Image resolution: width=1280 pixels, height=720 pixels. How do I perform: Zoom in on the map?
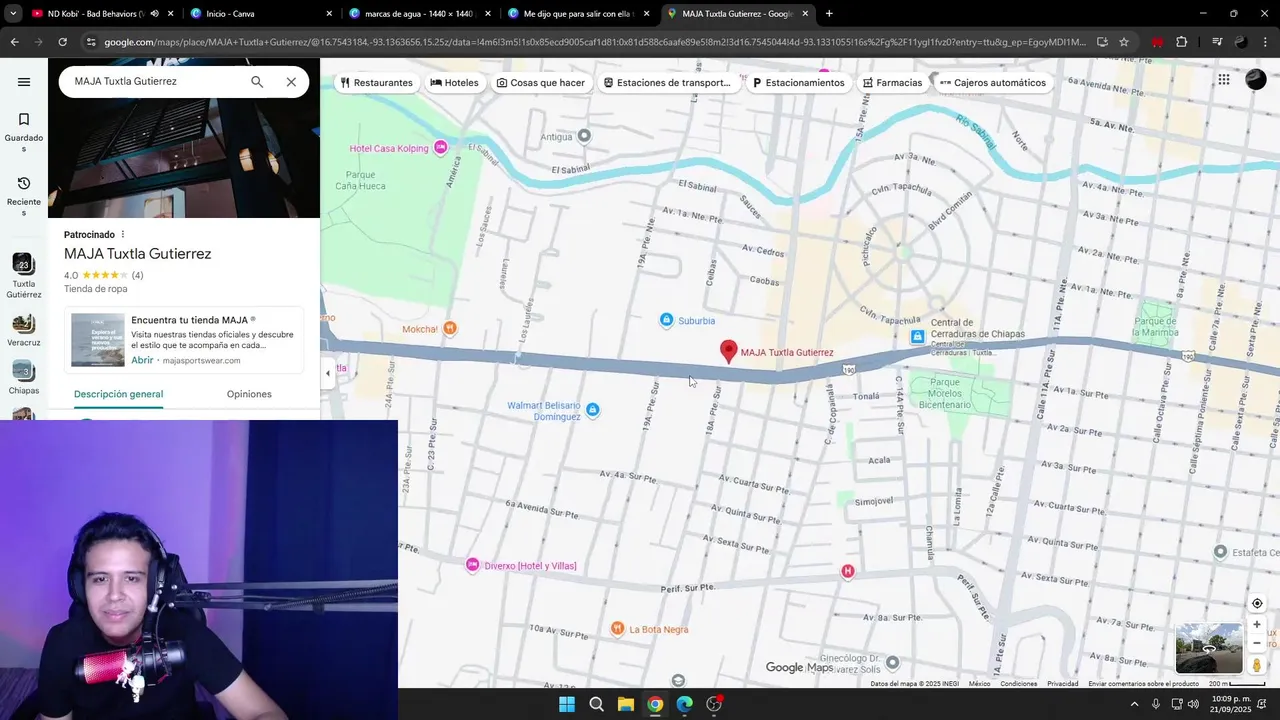click(x=1257, y=624)
